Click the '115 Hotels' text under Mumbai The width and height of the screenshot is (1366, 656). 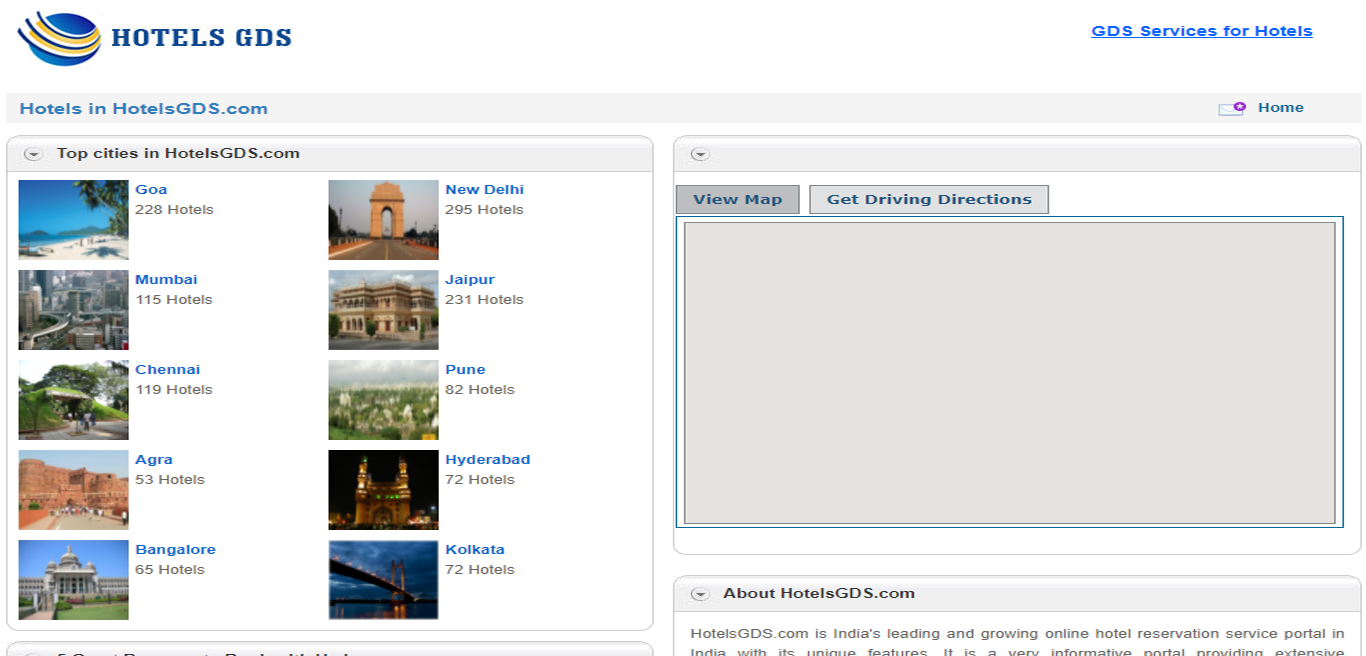(x=174, y=300)
